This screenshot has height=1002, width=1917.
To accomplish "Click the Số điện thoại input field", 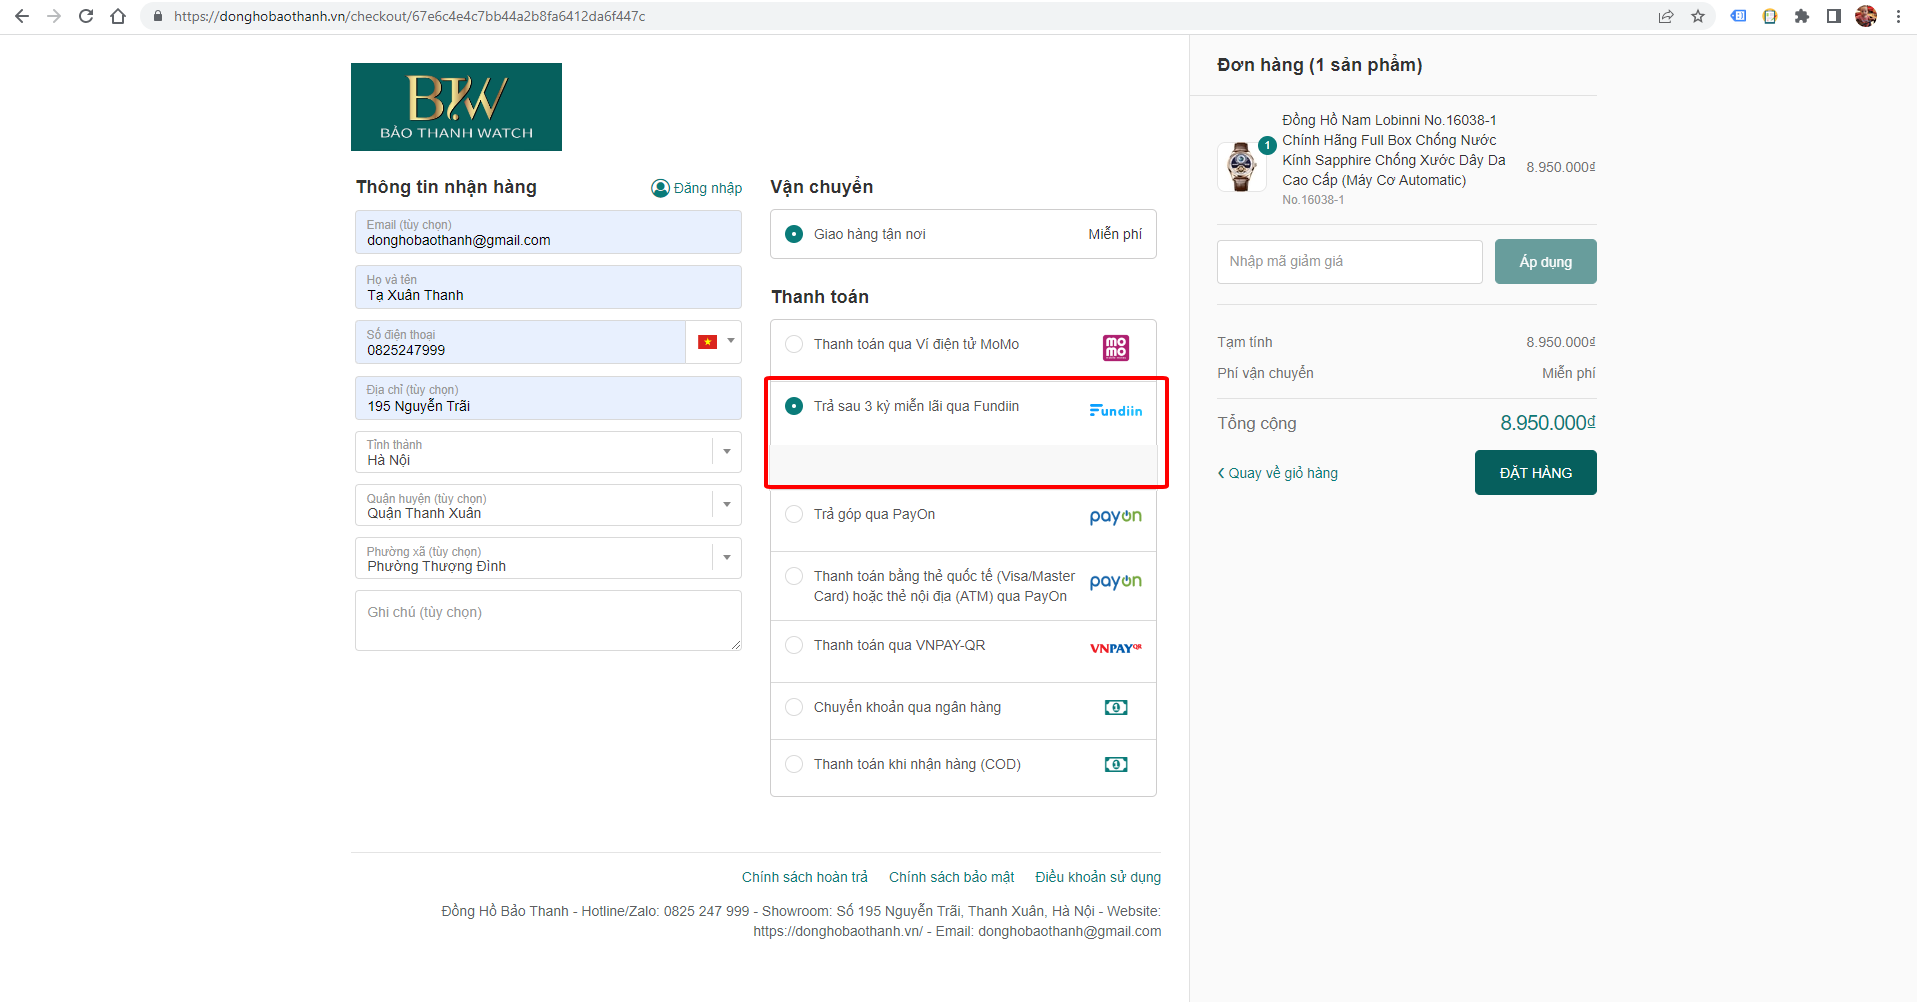I will 520,342.
